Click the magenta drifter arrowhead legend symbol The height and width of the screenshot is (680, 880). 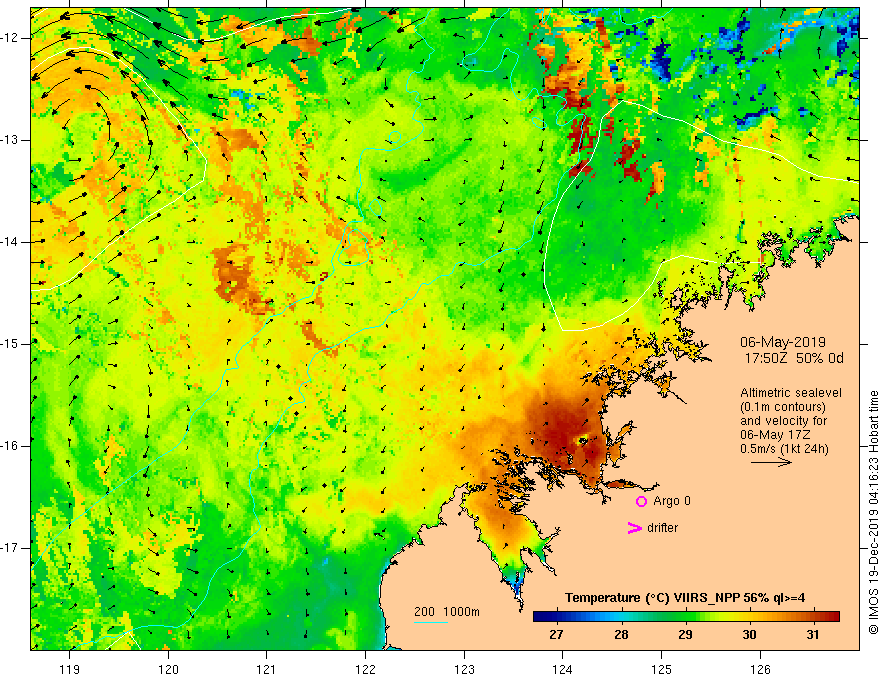tap(634, 528)
